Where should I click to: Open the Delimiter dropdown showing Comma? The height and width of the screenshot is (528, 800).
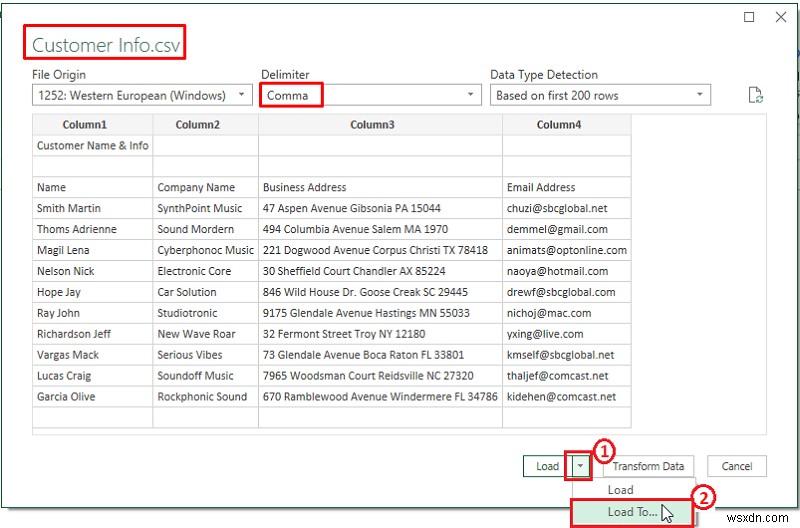click(371, 95)
